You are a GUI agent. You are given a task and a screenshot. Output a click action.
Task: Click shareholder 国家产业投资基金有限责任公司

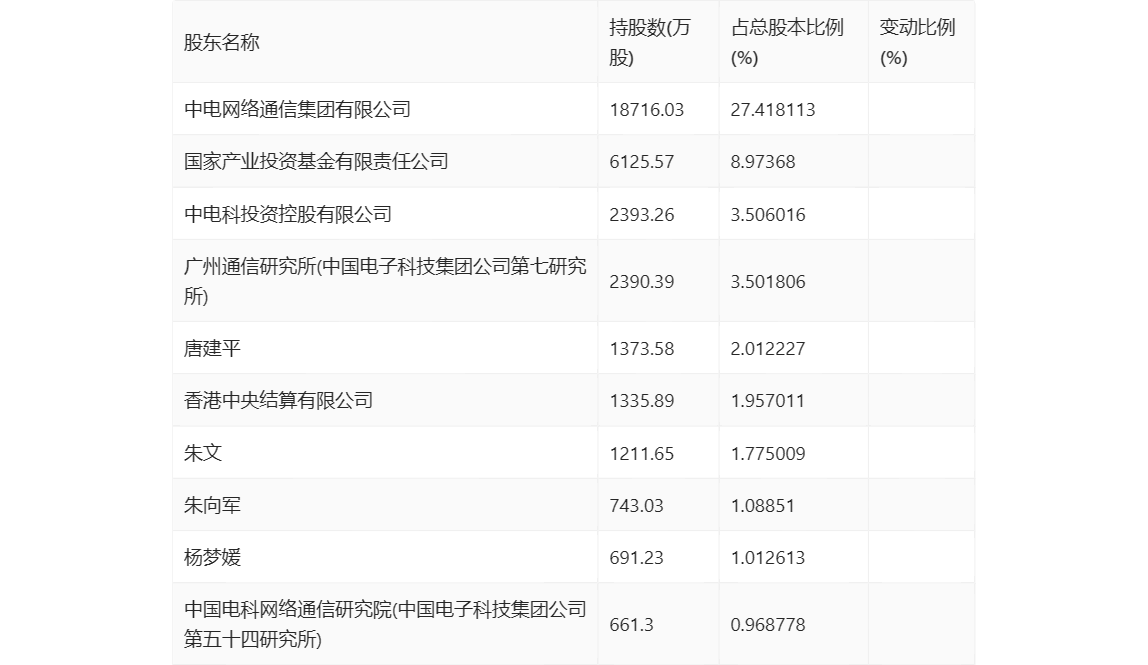coord(316,161)
